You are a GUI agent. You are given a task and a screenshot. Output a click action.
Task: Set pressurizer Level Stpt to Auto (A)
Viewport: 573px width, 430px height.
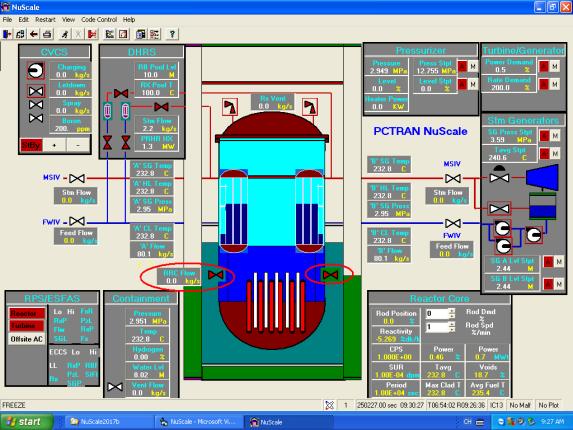click(x=463, y=84)
